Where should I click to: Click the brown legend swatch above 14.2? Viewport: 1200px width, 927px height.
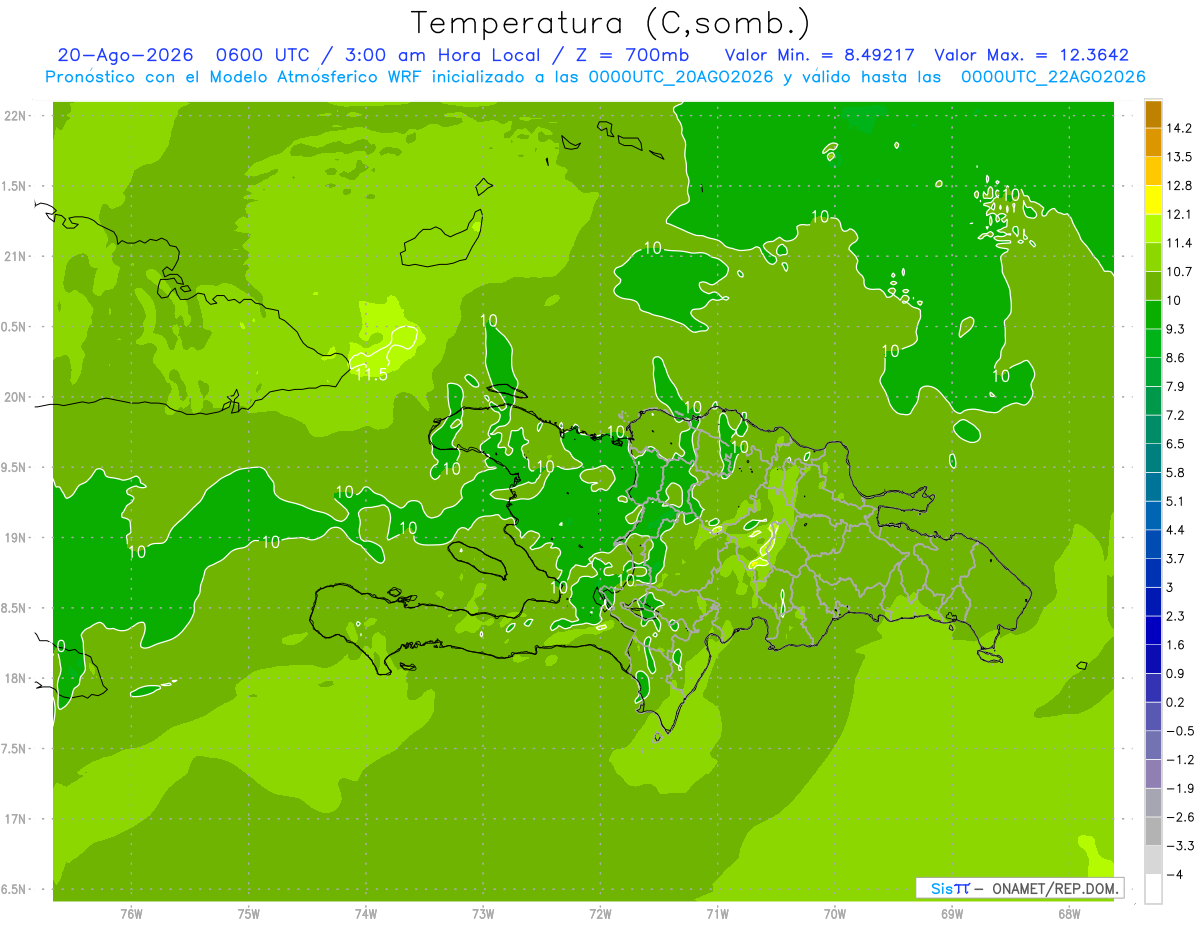point(1153,114)
